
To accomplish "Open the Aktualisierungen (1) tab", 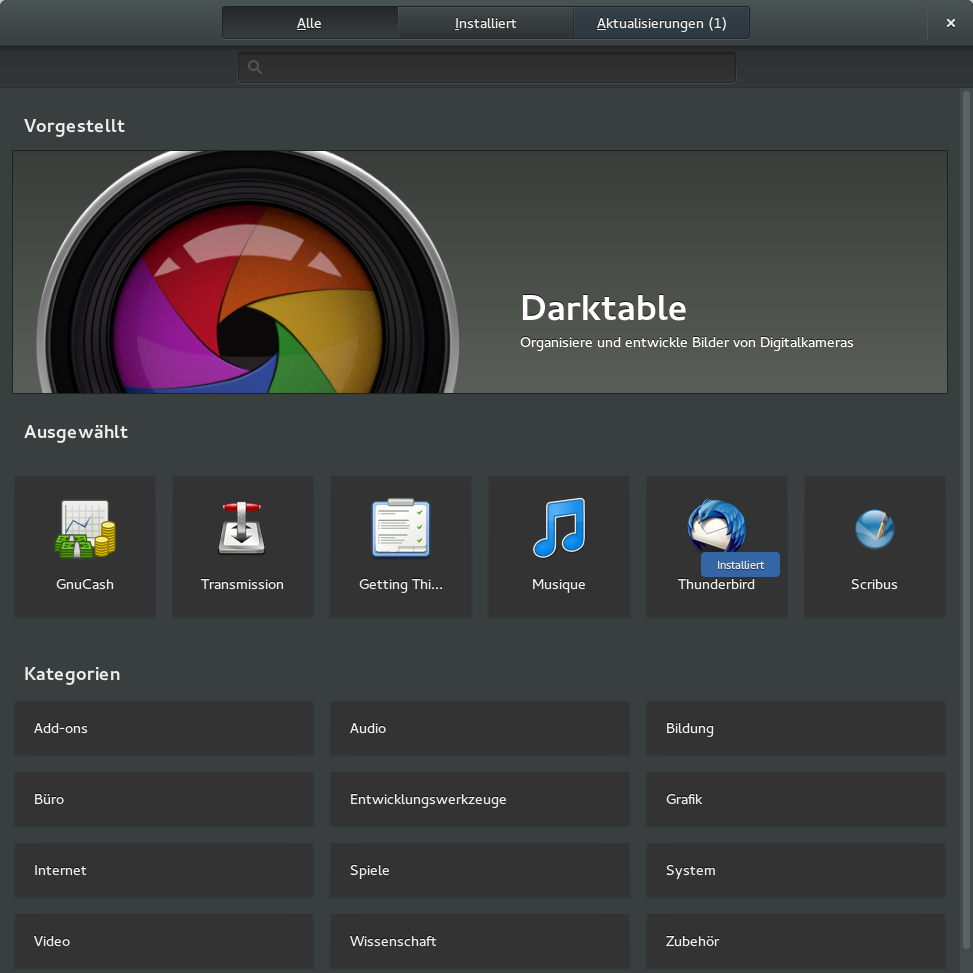I will pyautogui.click(x=661, y=23).
